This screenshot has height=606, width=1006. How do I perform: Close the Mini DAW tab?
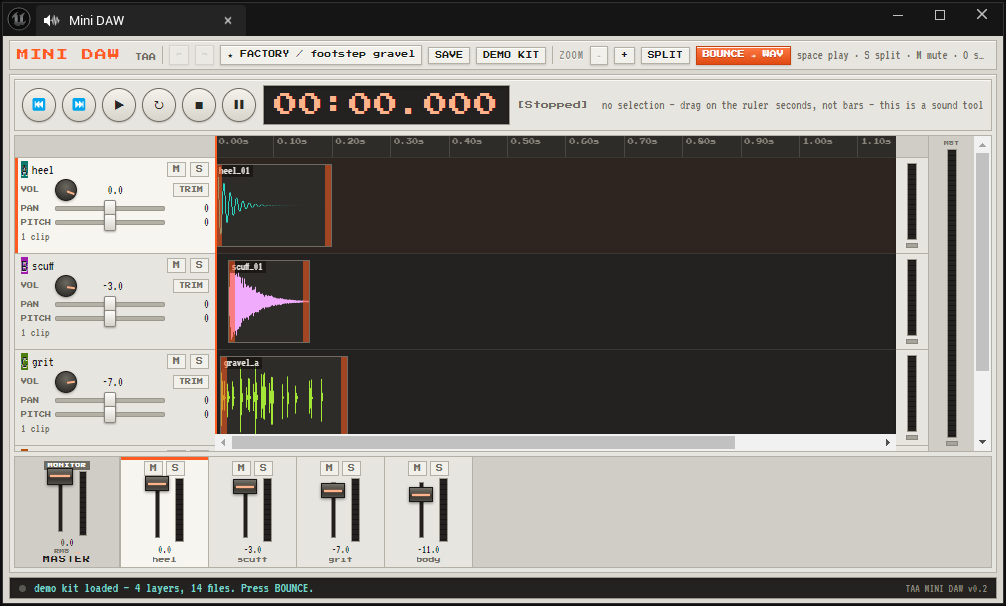pyautogui.click(x=228, y=21)
